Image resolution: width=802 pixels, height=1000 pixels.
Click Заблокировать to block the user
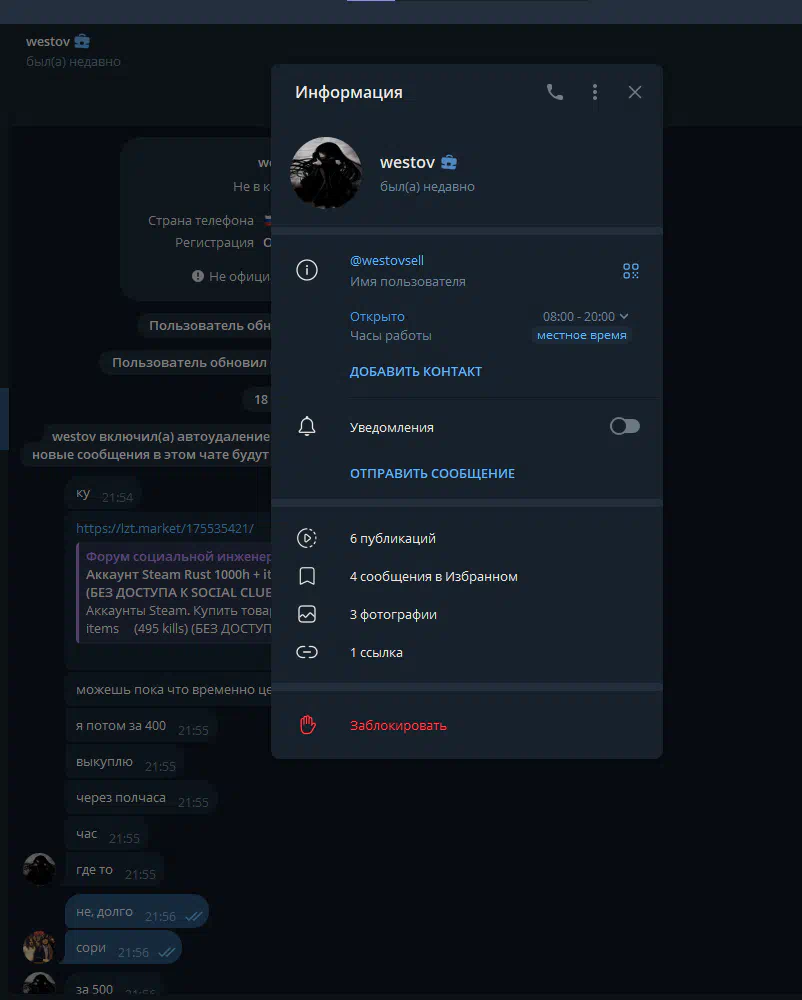click(398, 725)
